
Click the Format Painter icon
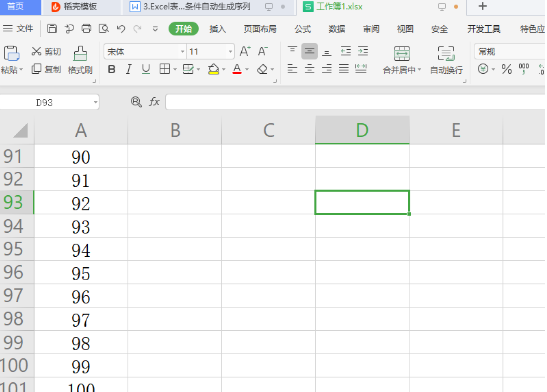(80, 54)
